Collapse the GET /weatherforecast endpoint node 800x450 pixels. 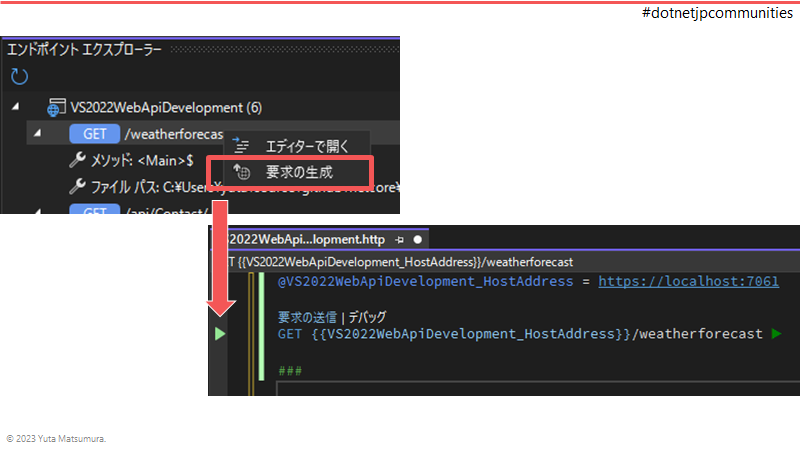click(x=37, y=133)
